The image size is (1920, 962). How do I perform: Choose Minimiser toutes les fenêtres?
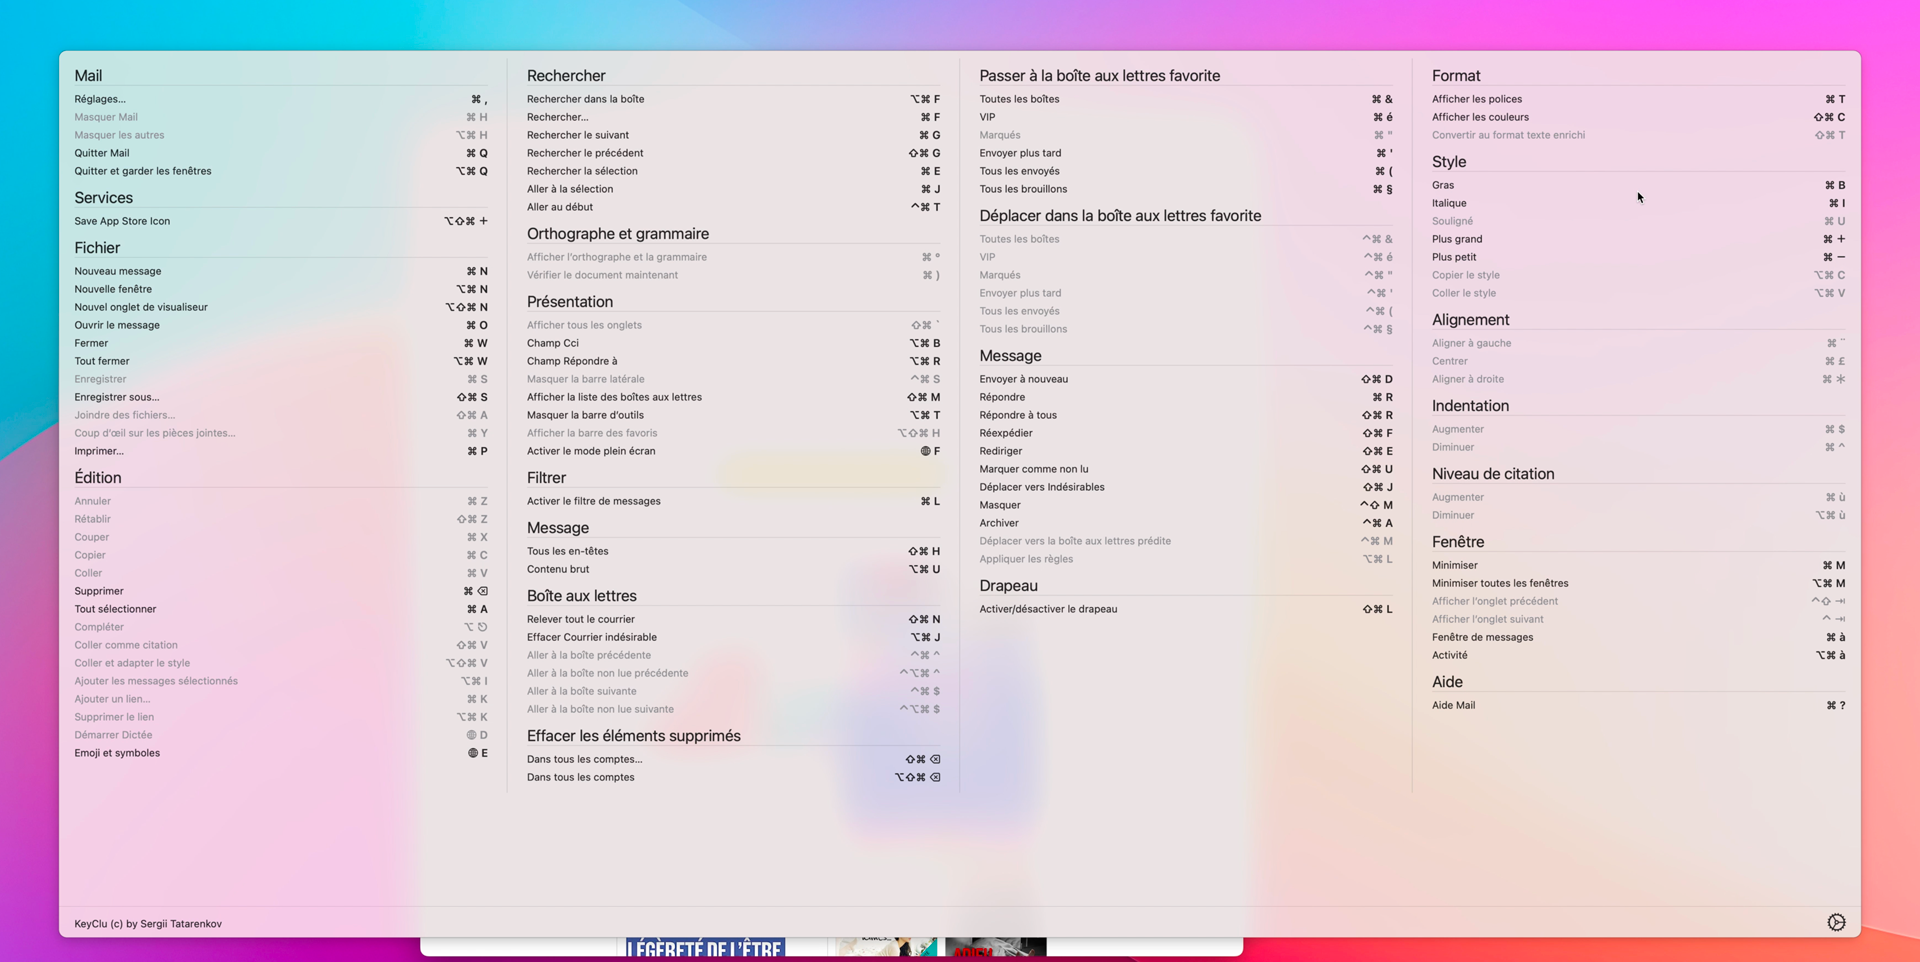click(x=1639, y=583)
